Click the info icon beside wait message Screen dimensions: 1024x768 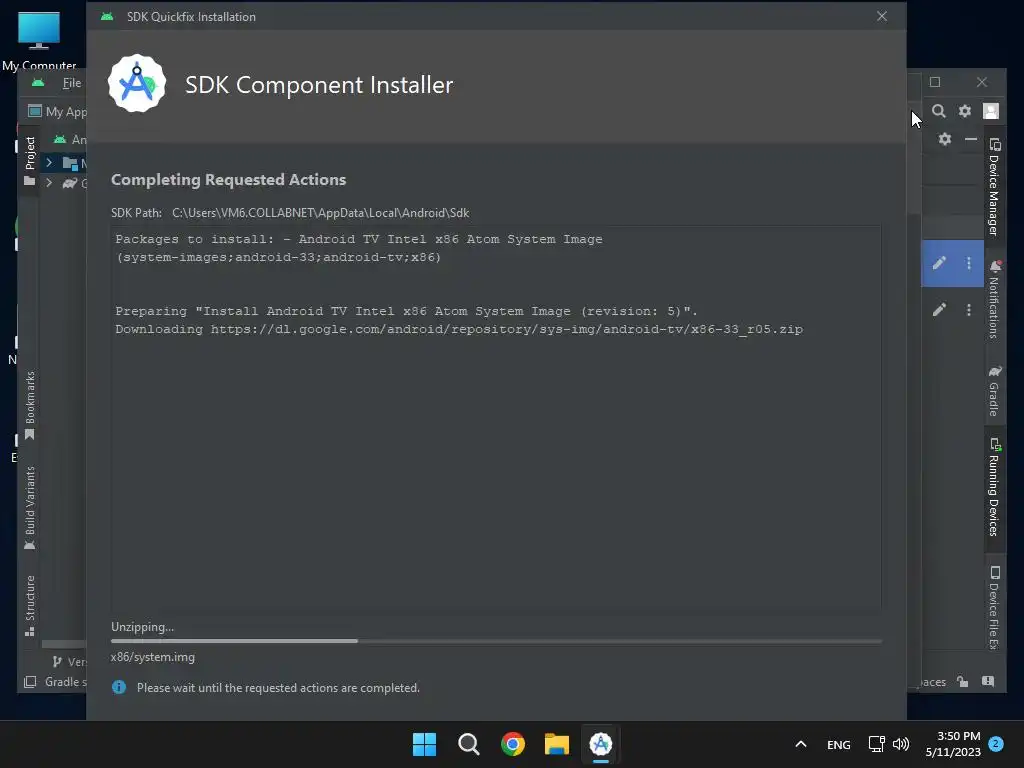click(x=119, y=687)
